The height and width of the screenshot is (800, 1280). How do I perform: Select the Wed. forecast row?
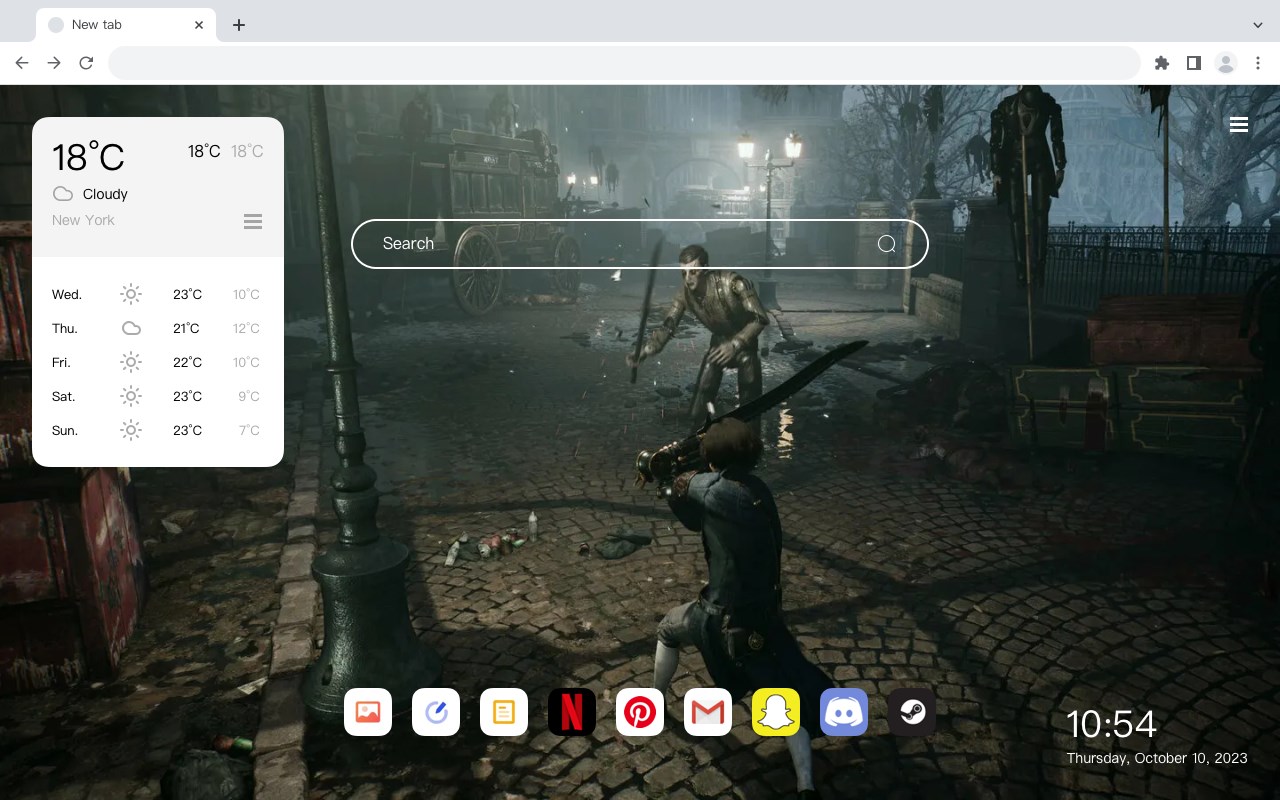pyautogui.click(x=158, y=294)
